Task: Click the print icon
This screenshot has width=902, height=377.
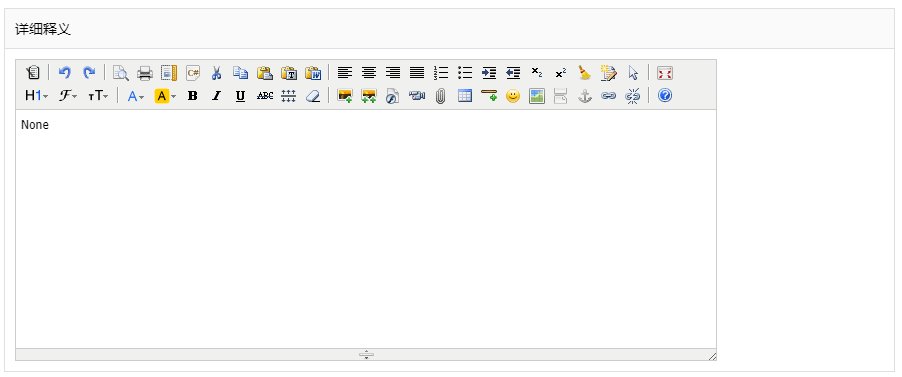Action: point(145,73)
